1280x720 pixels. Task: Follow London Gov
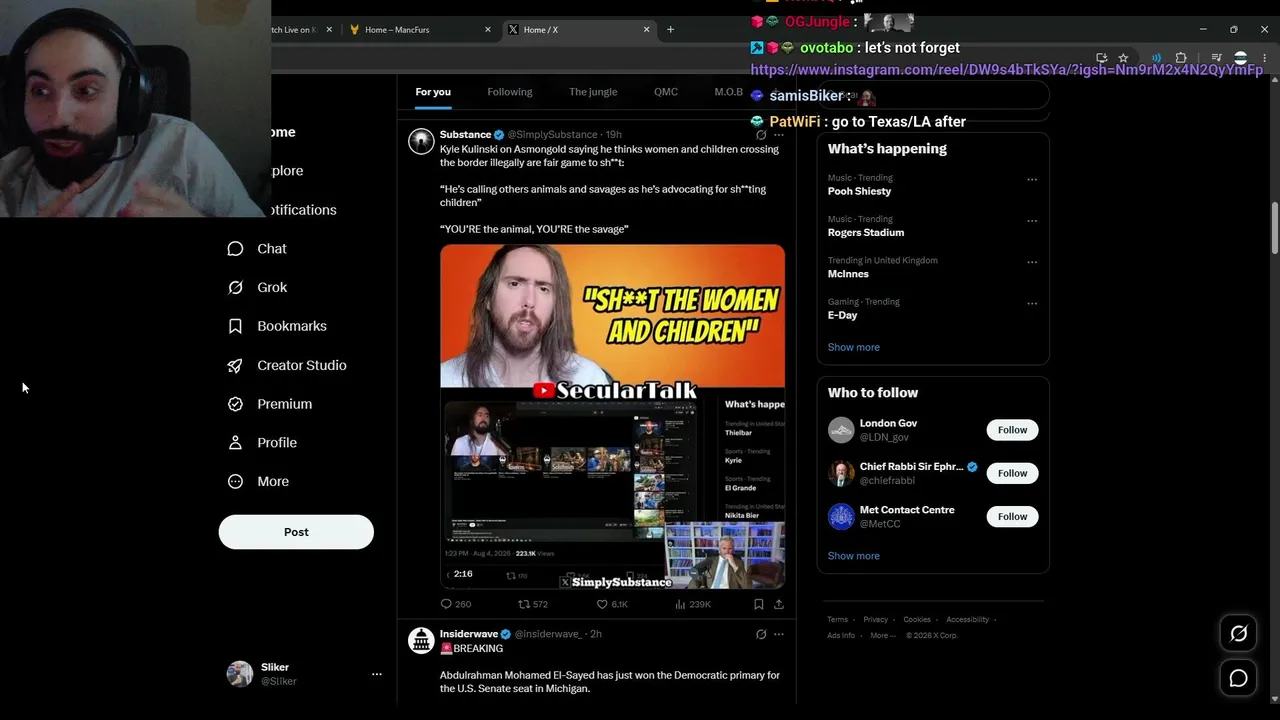pyautogui.click(x=1012, y=430)
